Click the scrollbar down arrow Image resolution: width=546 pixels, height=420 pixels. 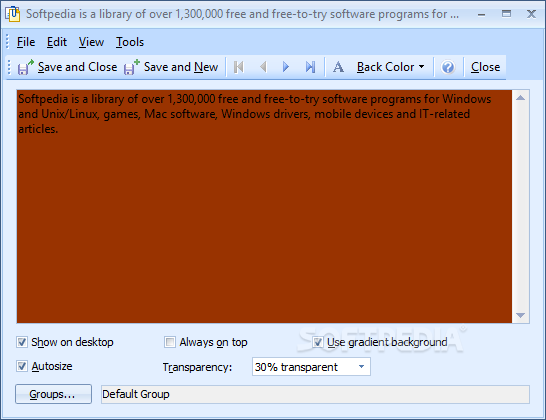[521, 315]
